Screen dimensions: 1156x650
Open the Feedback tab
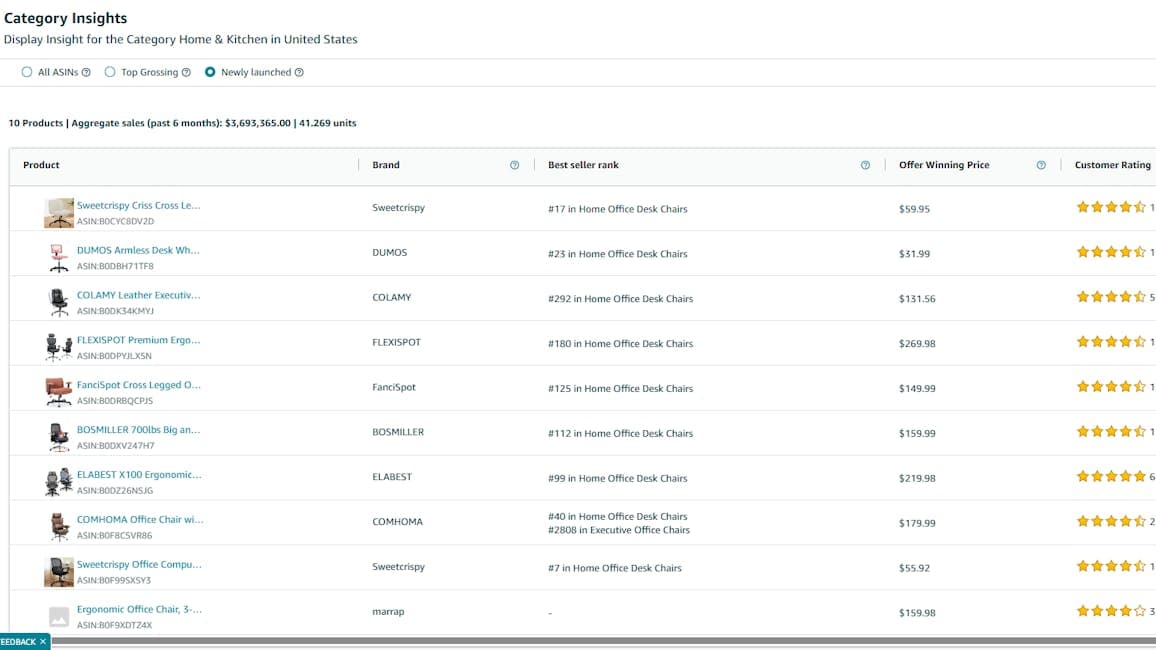click(18, 642)
